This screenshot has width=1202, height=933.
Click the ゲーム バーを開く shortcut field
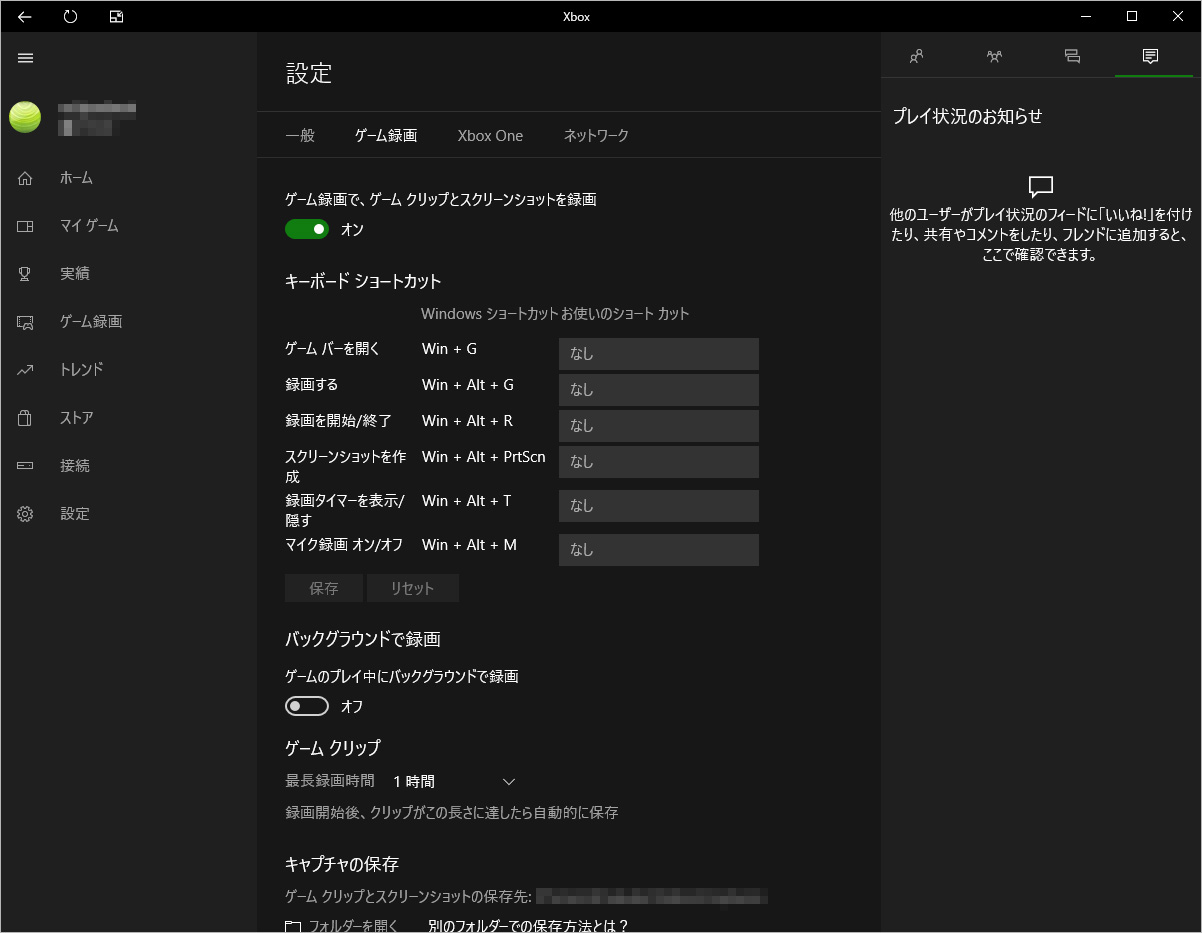click(x=659, y=354)
